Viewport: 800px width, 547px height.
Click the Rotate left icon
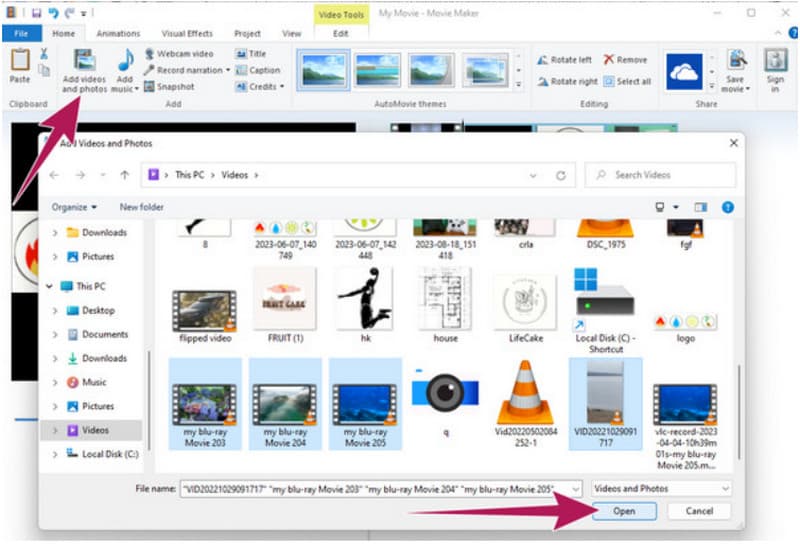click(543, 60)
